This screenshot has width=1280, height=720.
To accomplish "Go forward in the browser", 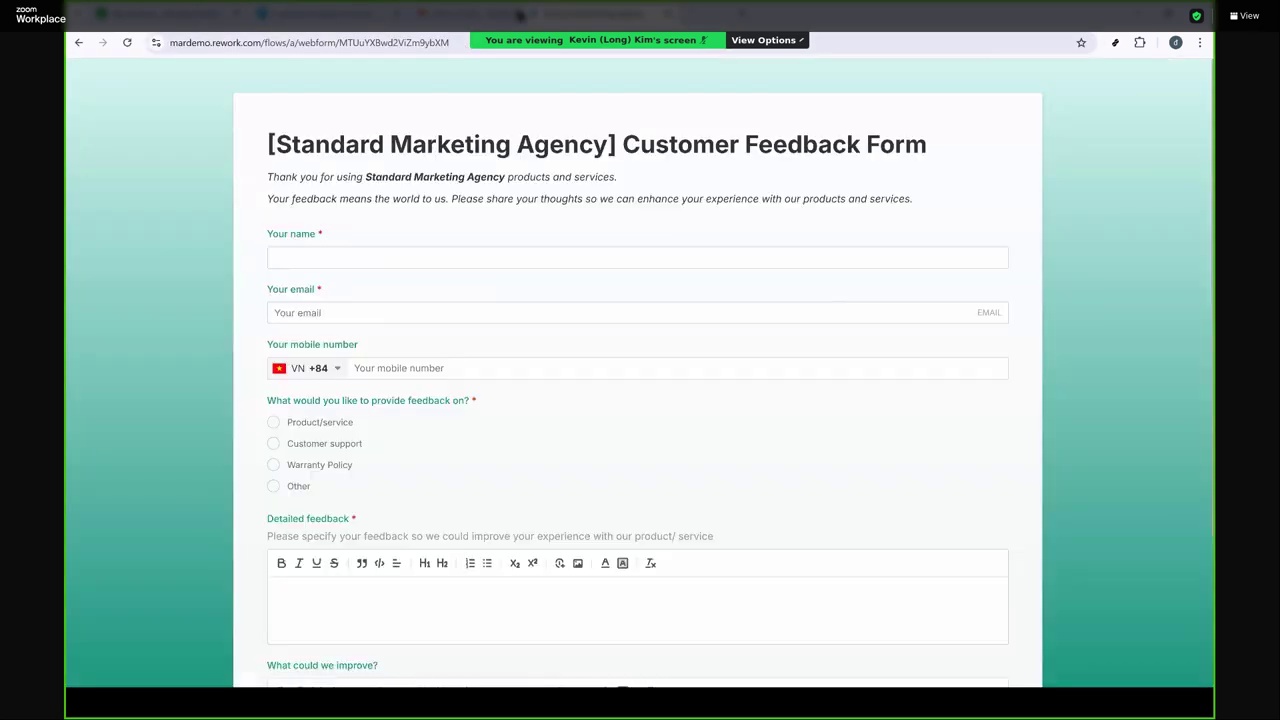I will pyautogui.click(x=103, y=42).
